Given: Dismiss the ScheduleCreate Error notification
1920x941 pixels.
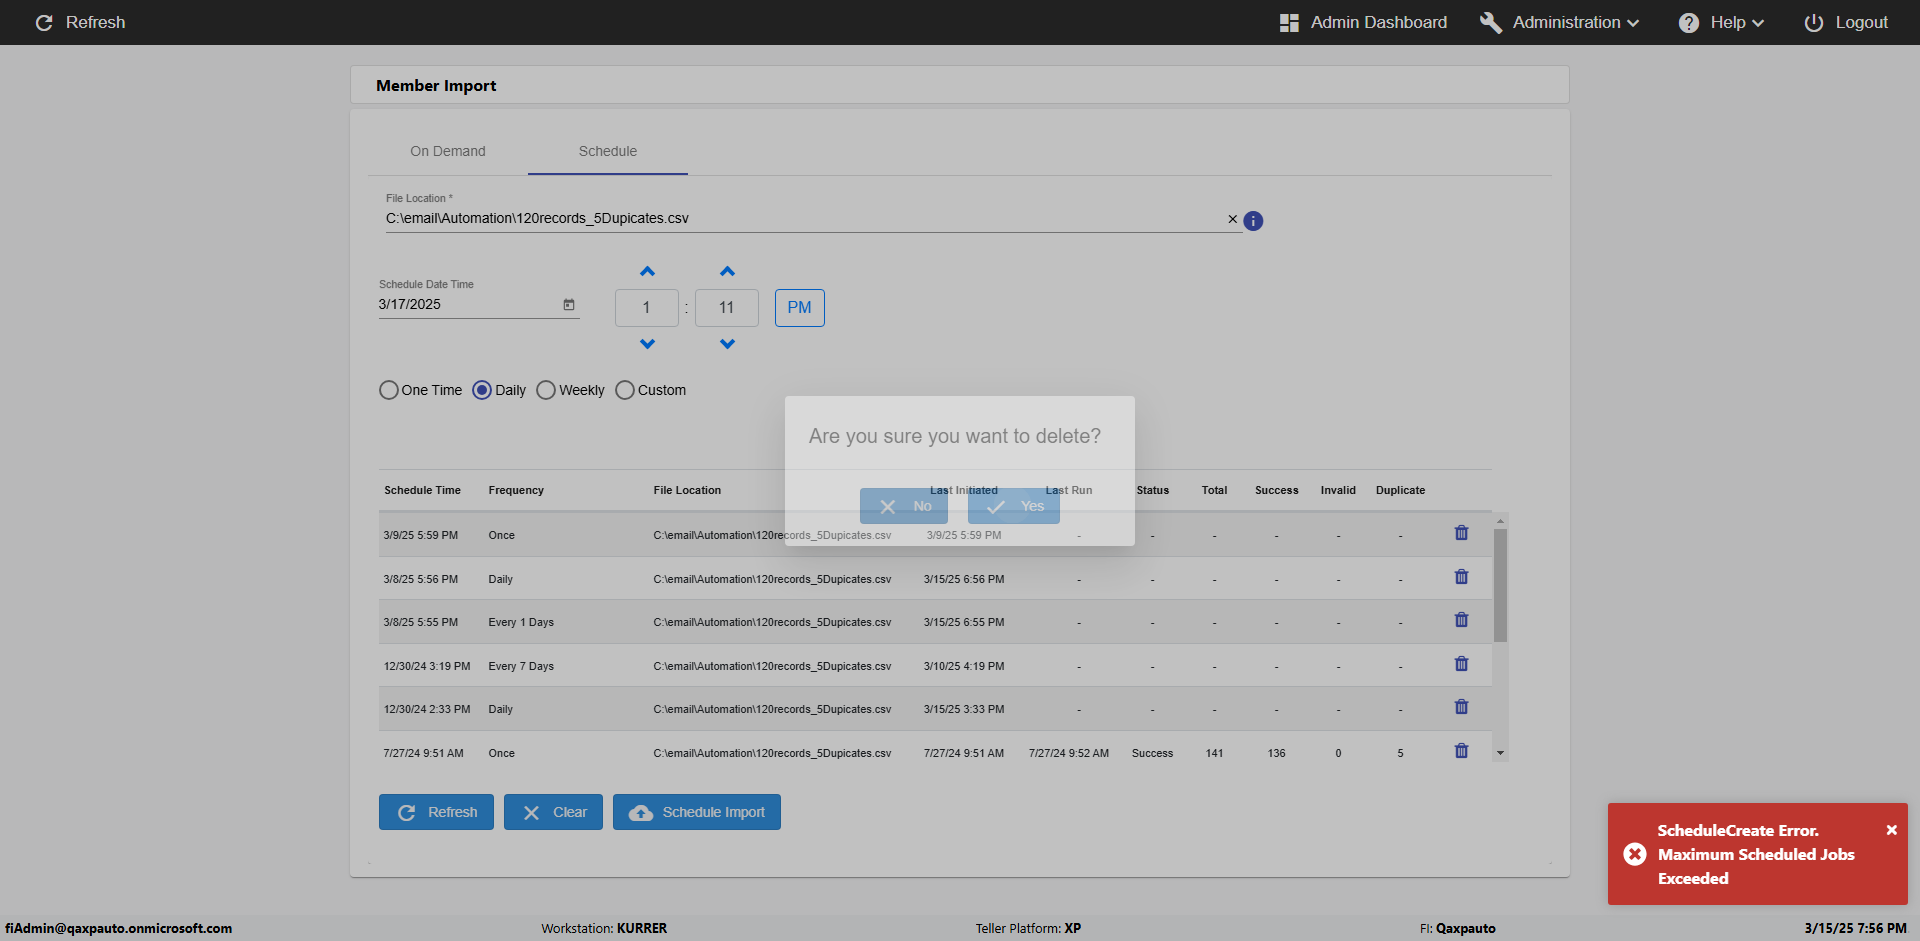Looking at the screenshot, I should tap(1891, 830).
